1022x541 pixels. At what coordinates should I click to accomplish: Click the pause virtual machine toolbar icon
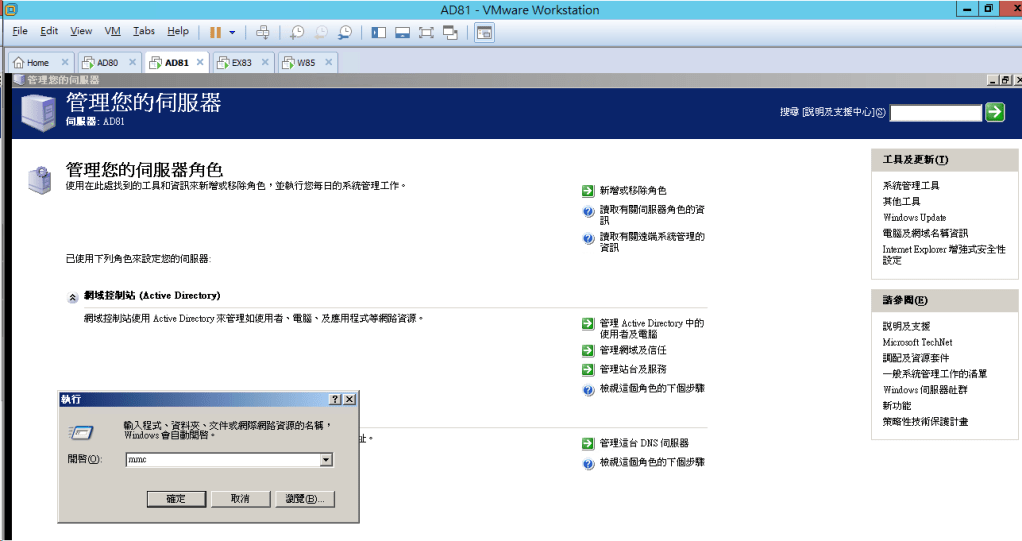pos(215,32)
